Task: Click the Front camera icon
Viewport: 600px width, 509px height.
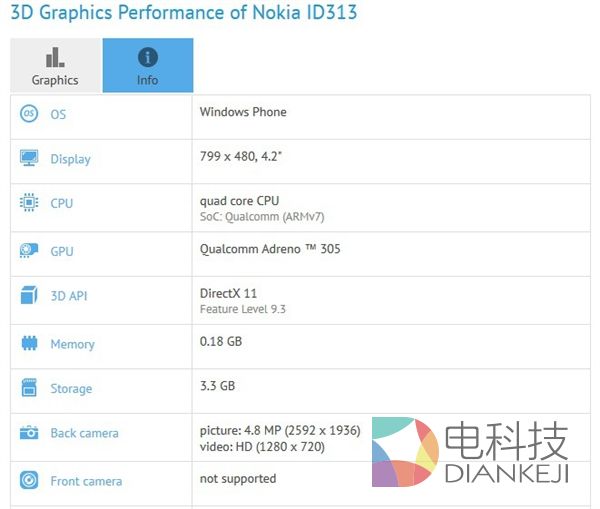Action: (29, 481)
